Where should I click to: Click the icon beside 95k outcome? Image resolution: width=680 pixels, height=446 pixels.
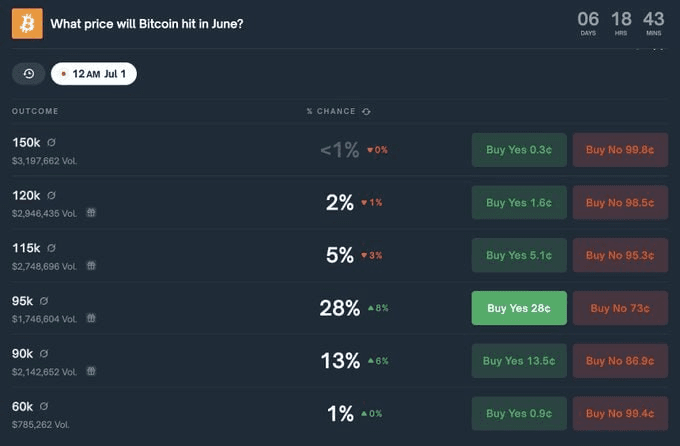44,301
